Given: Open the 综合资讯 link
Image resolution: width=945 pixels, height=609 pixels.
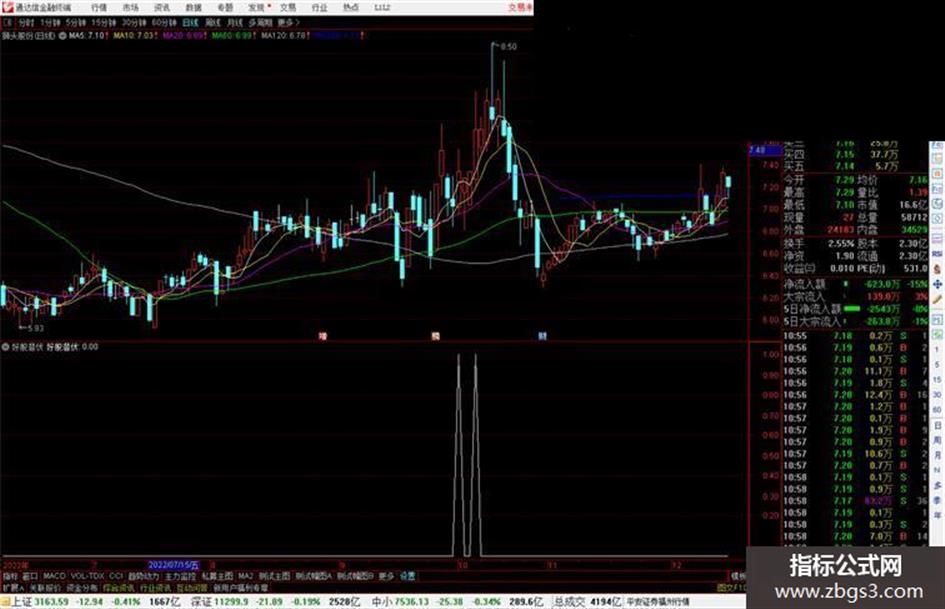Looking at the screenshot, I should click(x=119, y=587).
